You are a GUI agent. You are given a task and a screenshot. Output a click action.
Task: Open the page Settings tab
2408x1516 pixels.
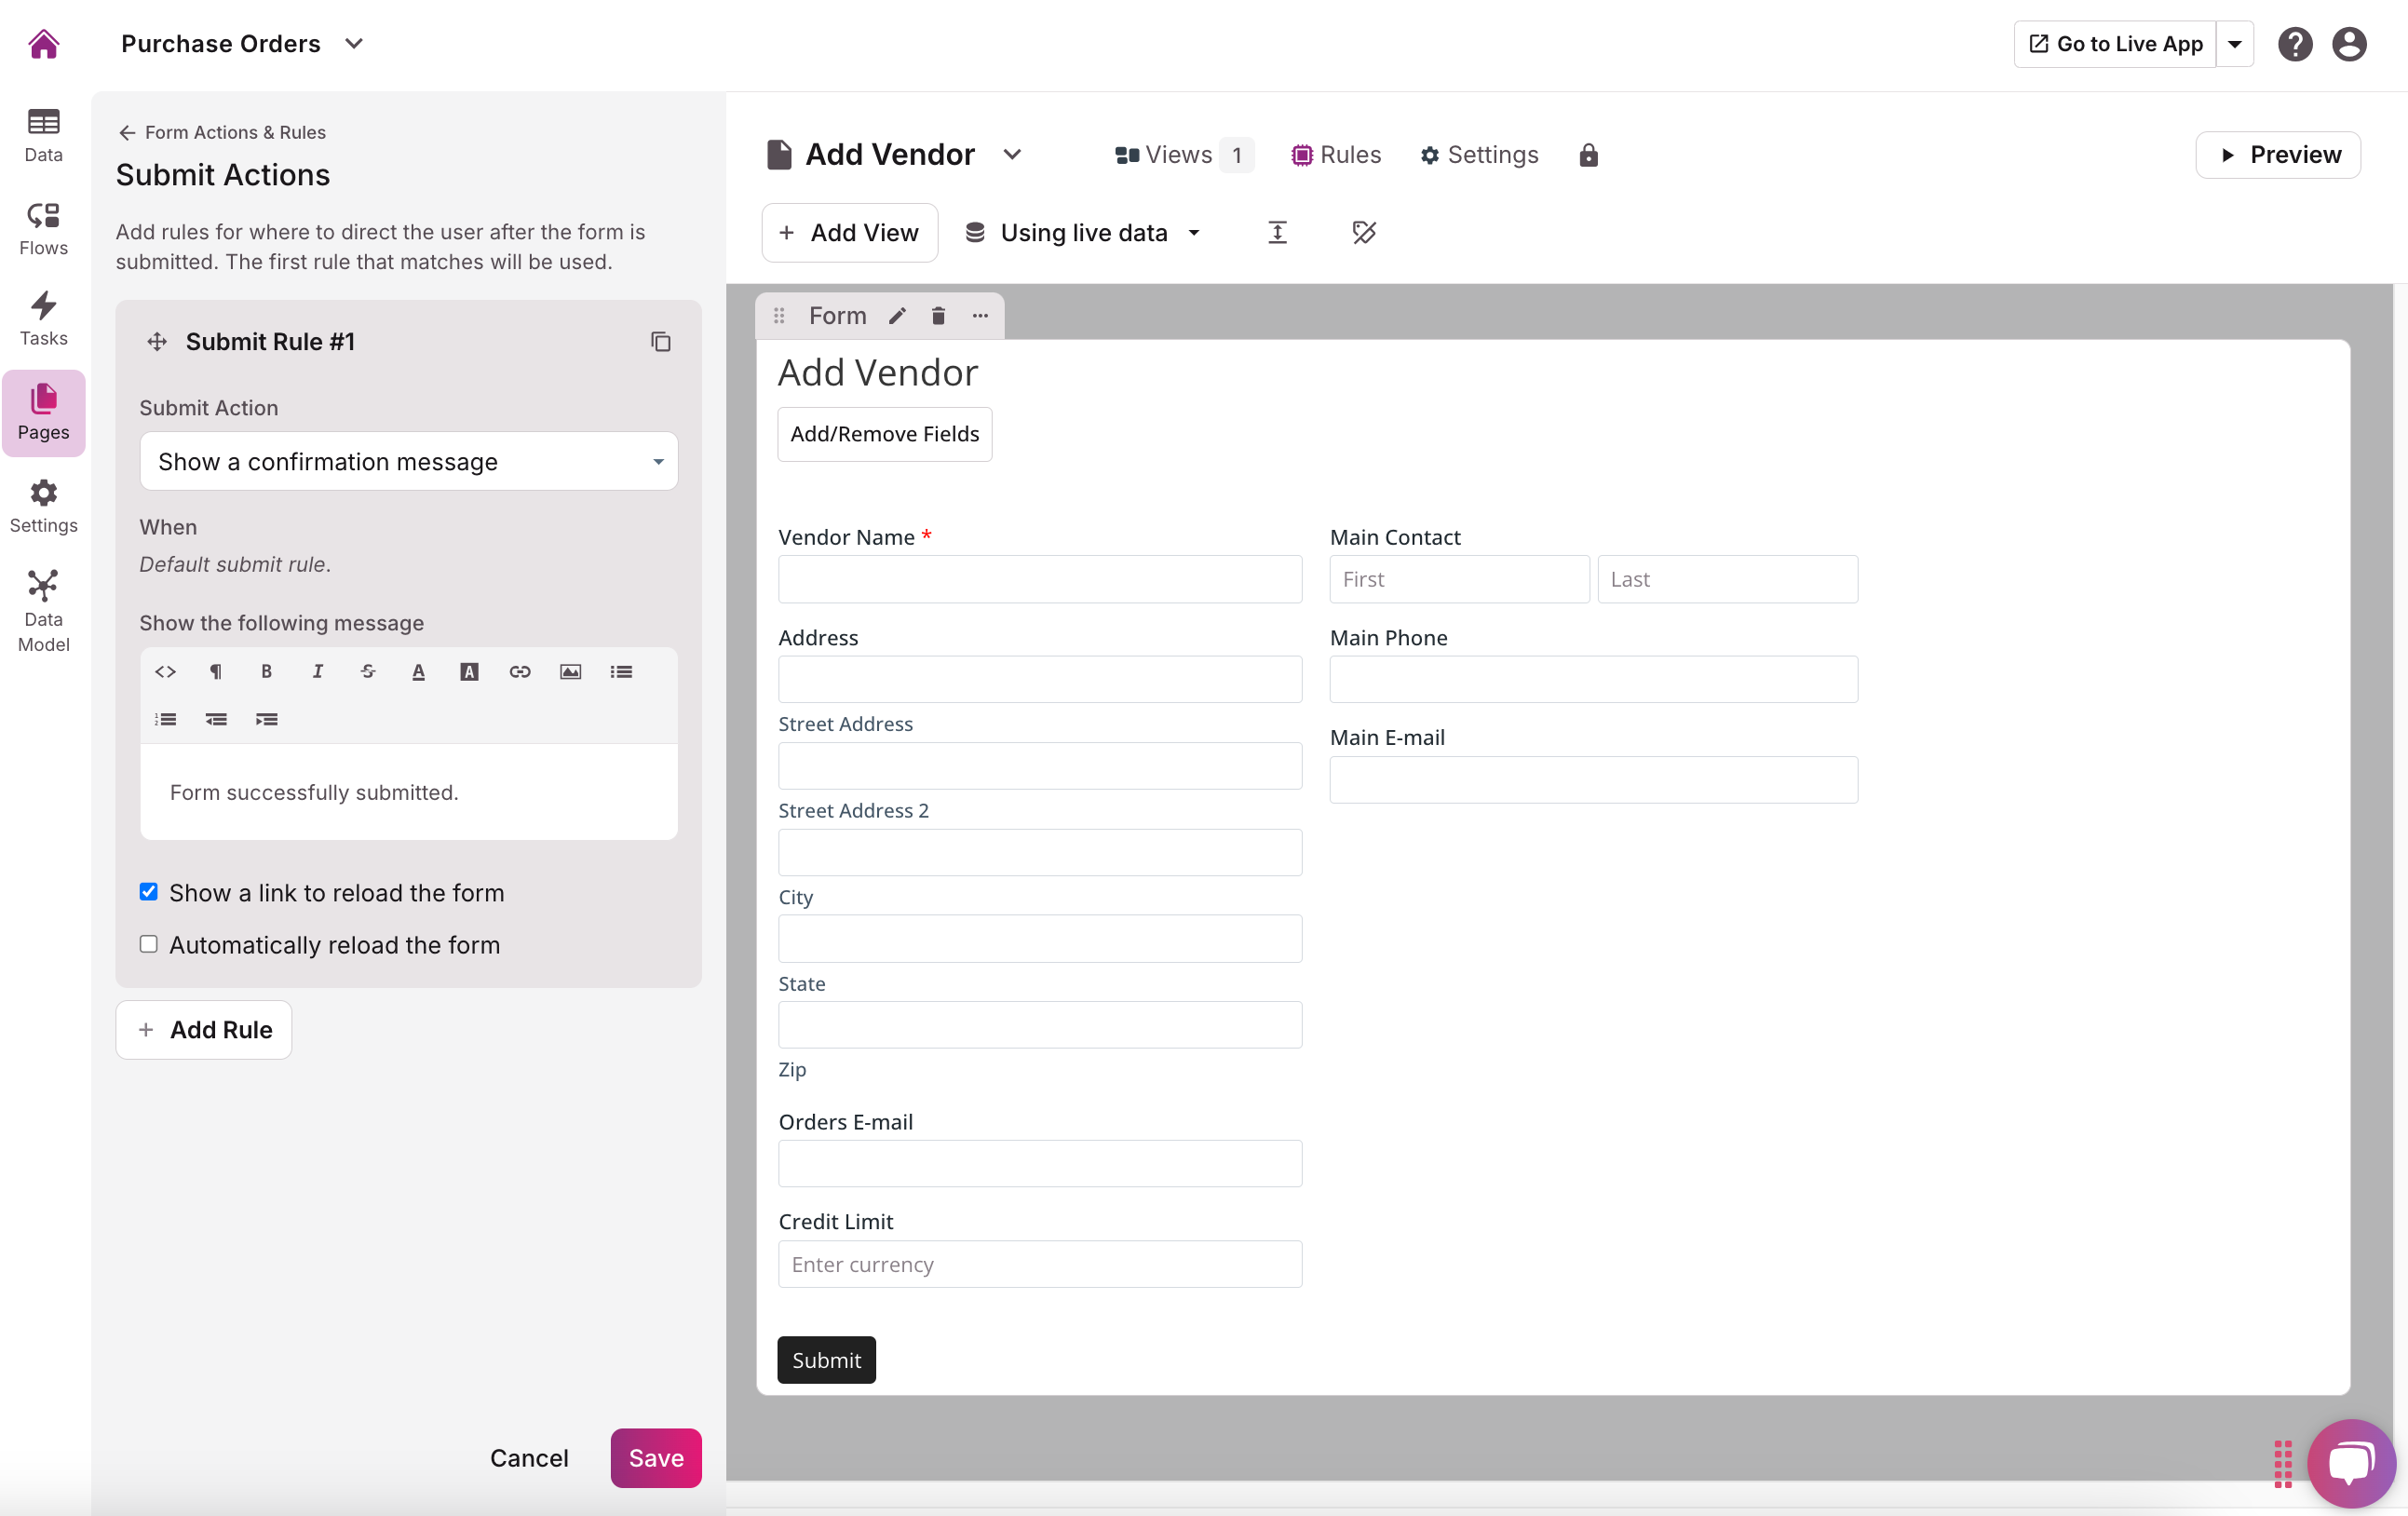pos(1479,155)
